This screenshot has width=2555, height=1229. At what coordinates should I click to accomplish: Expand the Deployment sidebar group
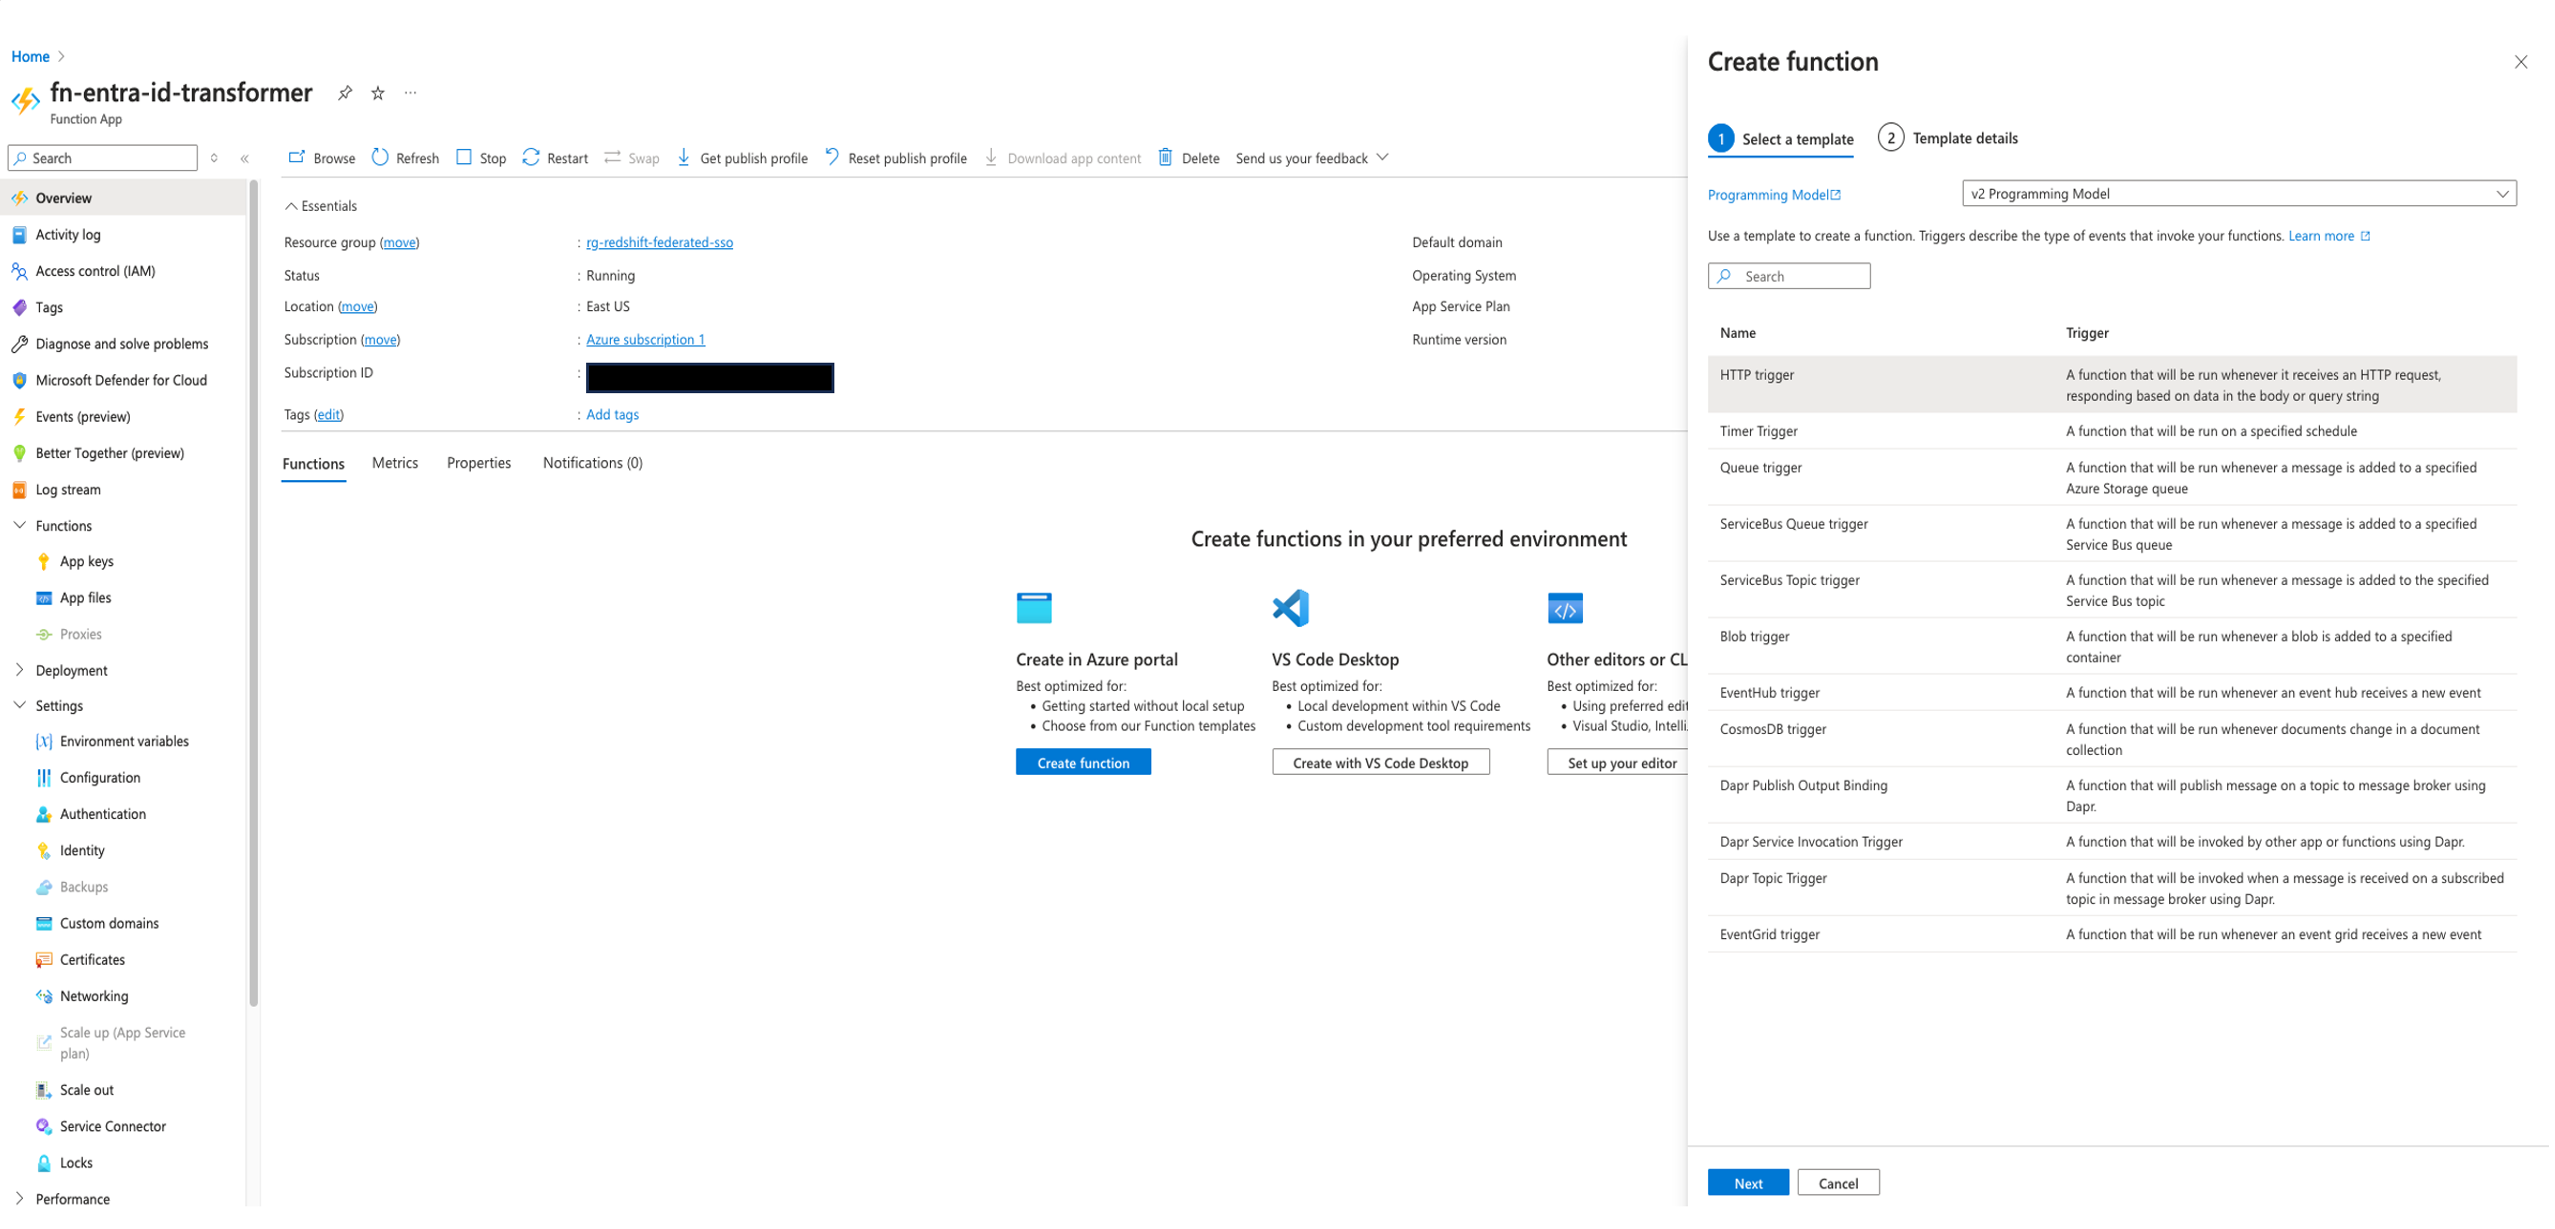coord(19,671)
